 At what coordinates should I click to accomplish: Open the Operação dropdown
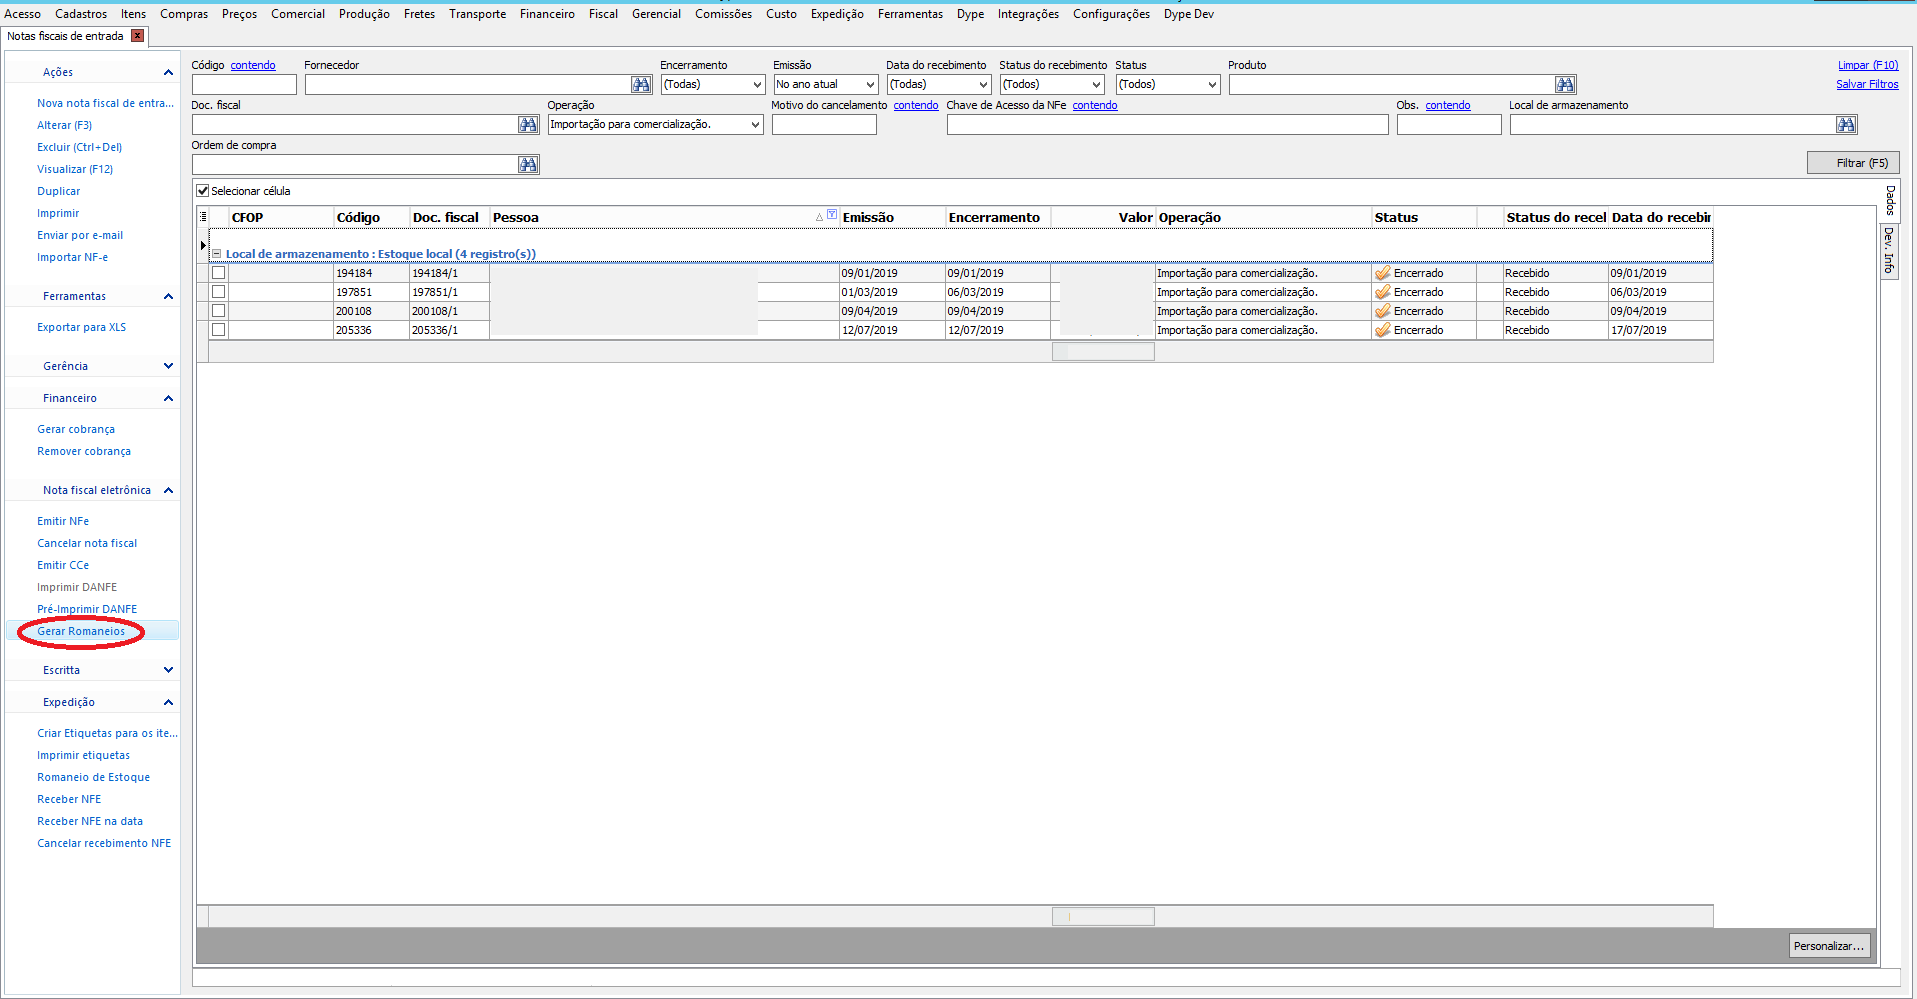[x=754, y=125]
